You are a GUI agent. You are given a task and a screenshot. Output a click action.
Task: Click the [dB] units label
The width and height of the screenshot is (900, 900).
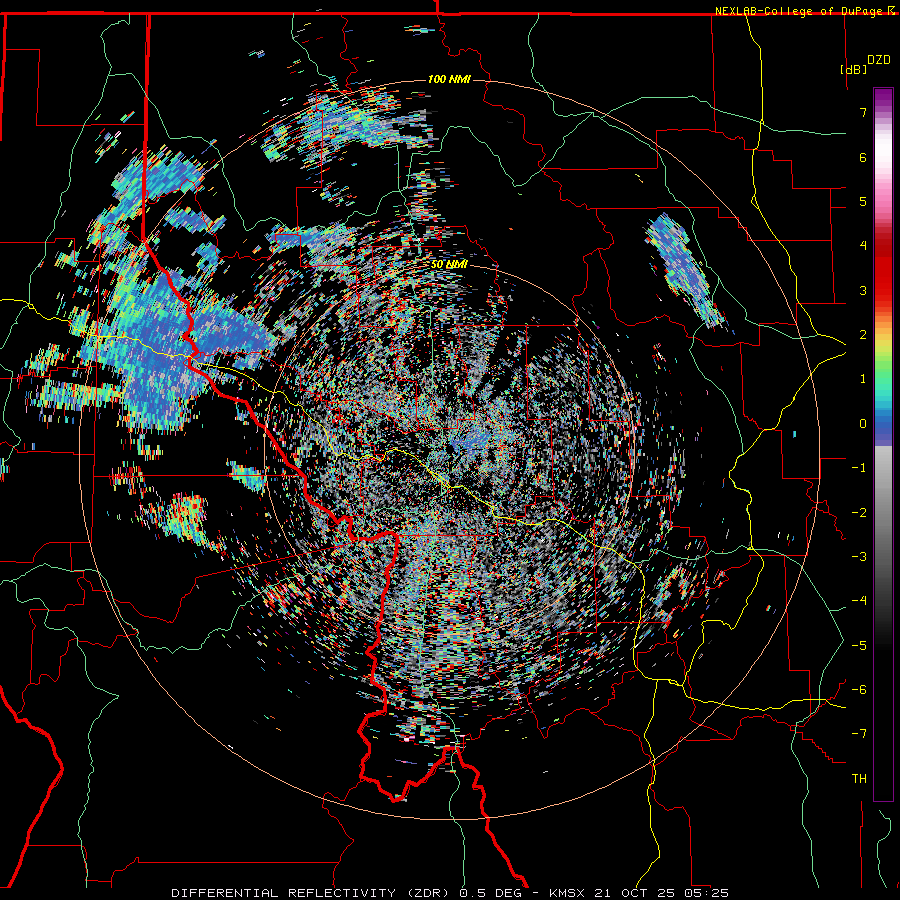pos(854,69)
